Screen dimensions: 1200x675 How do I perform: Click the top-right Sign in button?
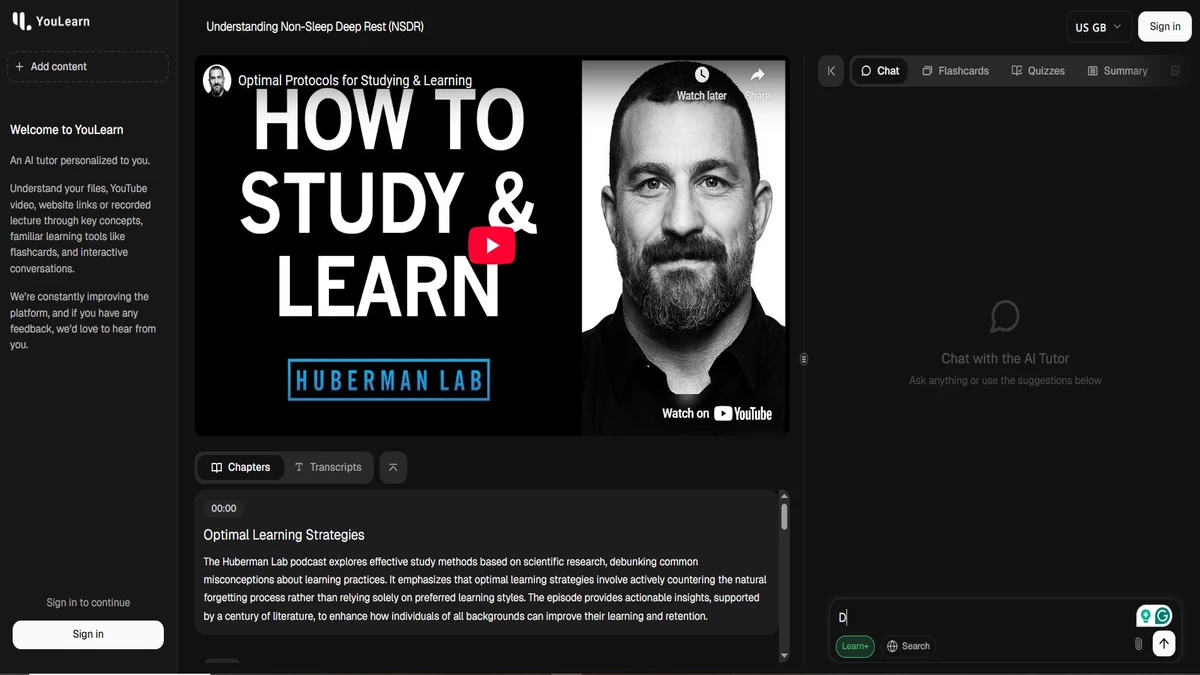1165,27
